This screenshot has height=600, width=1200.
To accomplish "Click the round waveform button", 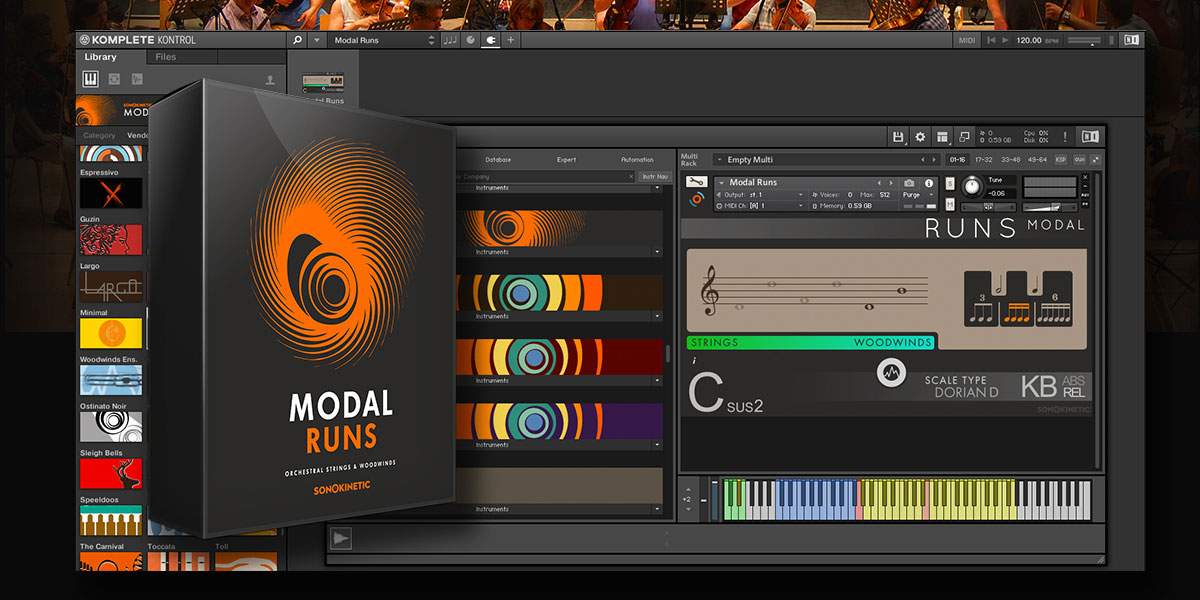I will coord(890,372).
